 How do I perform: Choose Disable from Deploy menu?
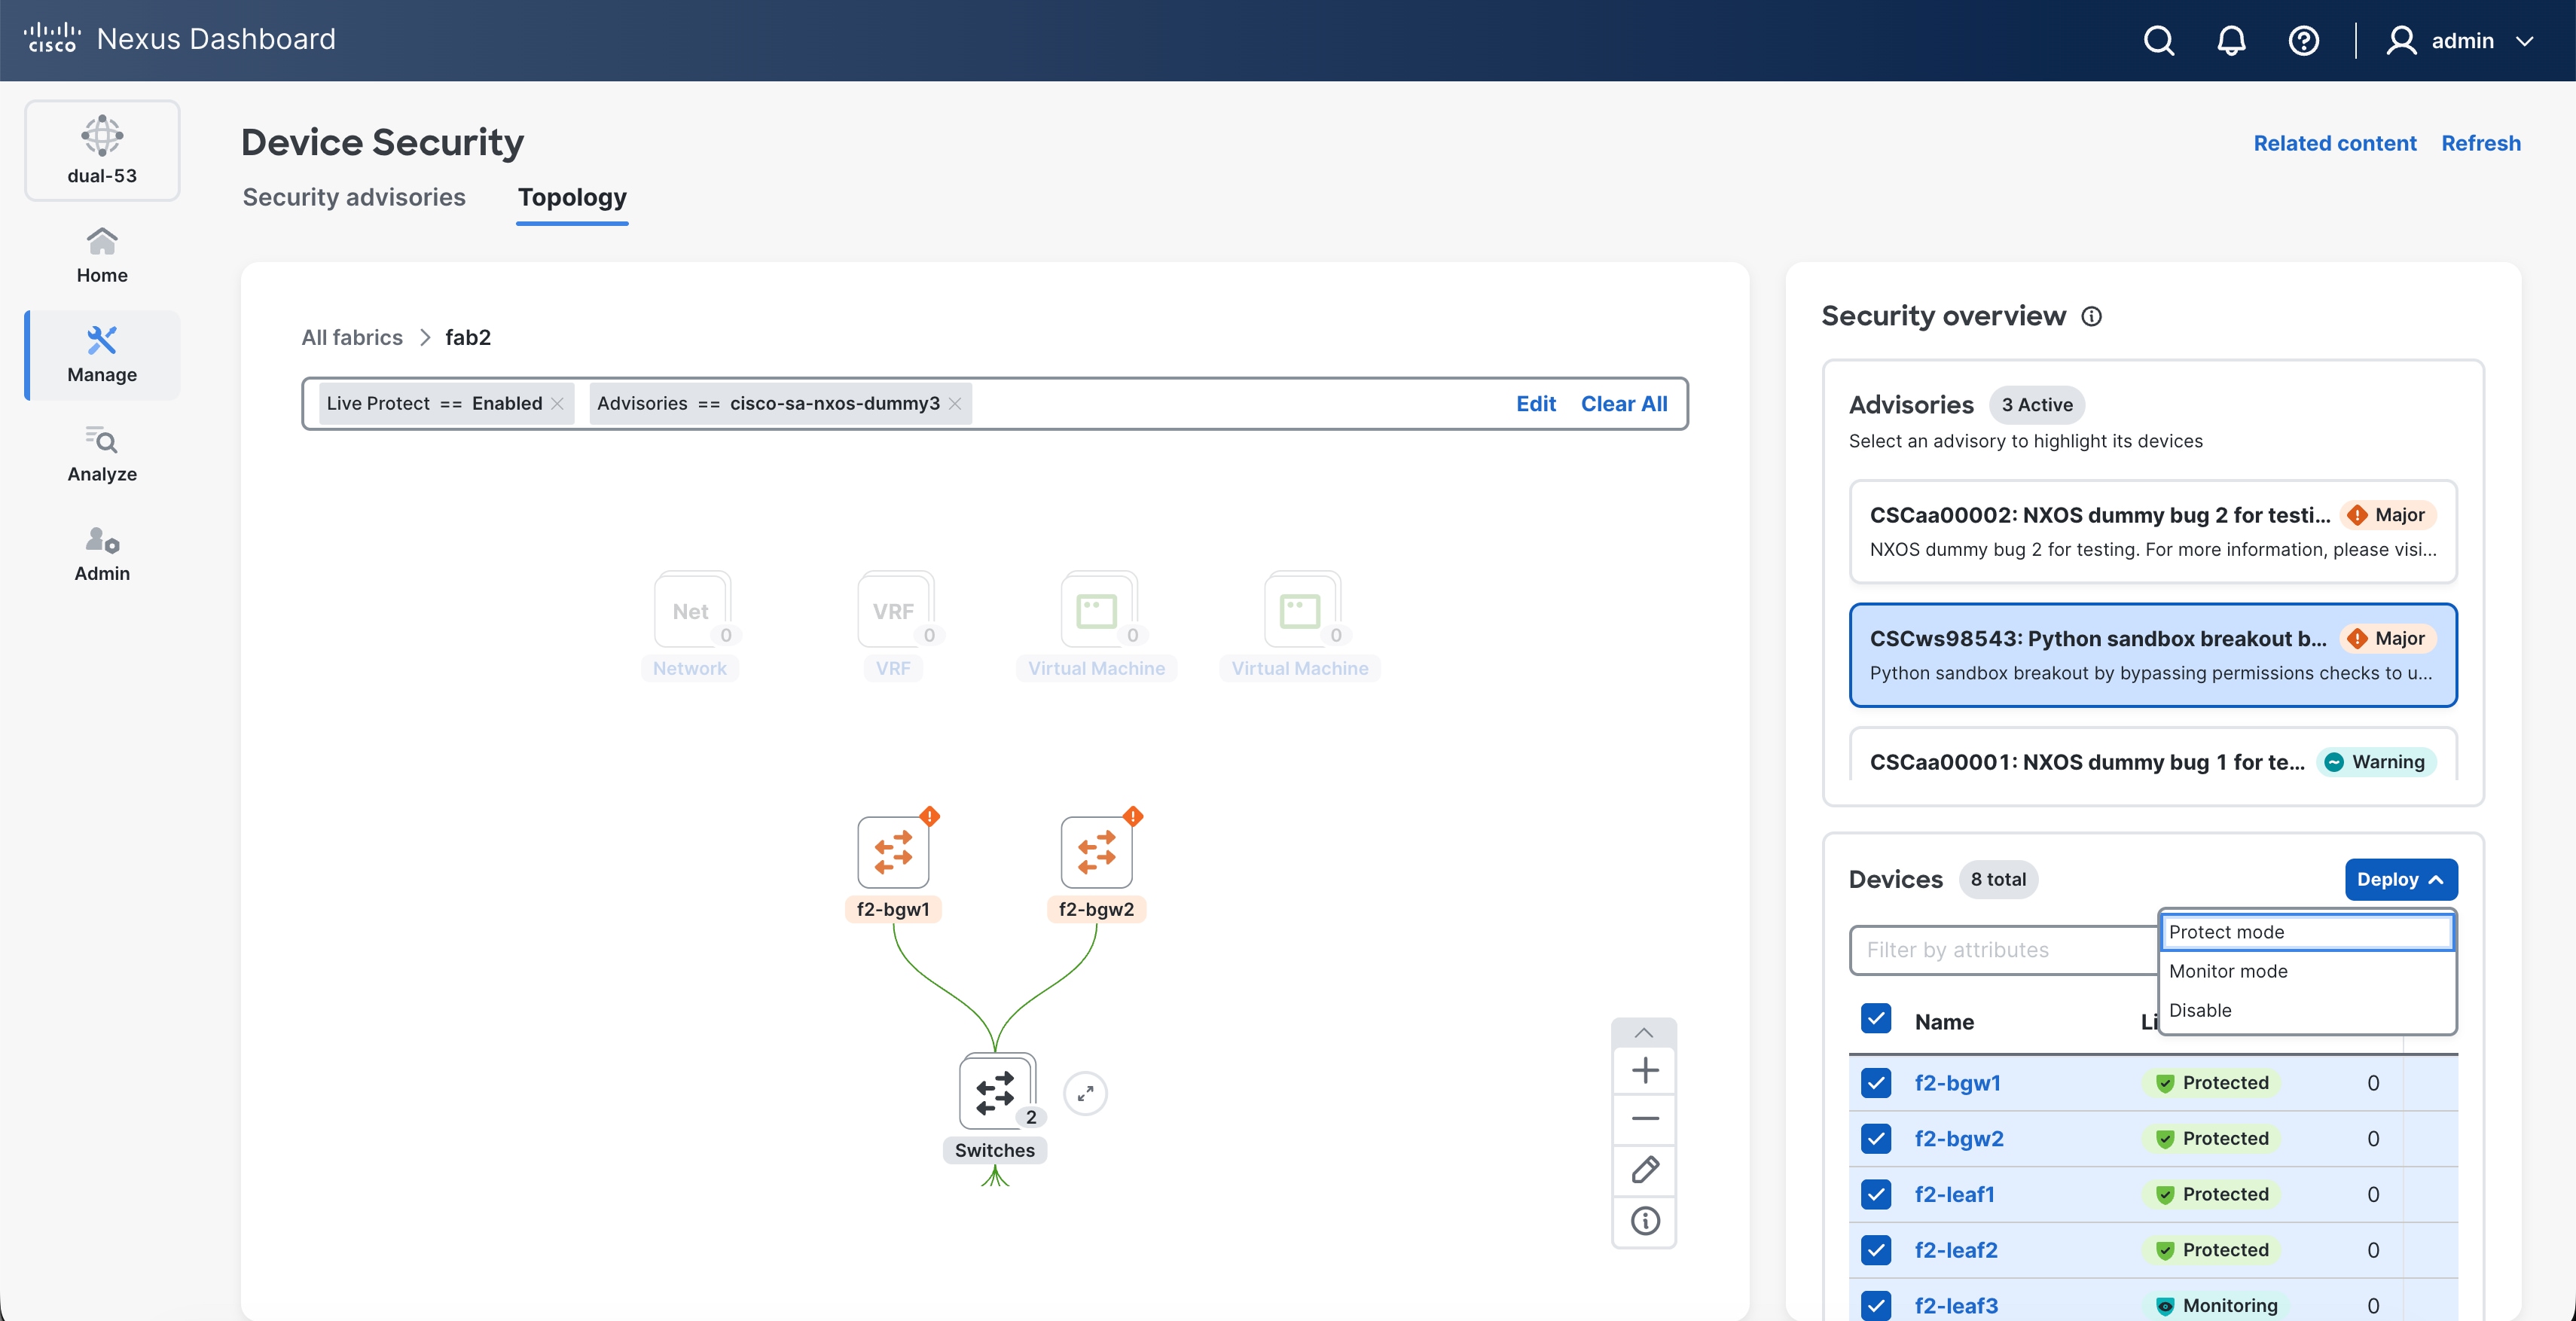(x=2306, y=1010)
